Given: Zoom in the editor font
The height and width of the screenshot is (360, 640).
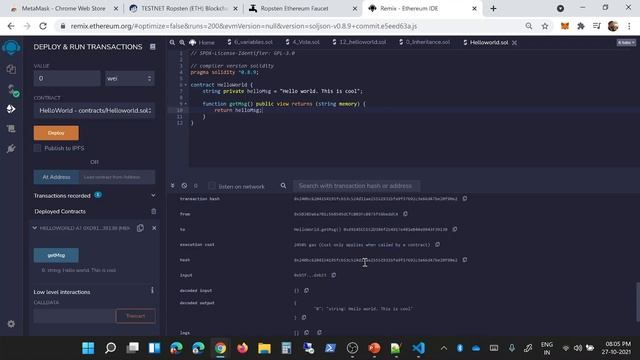Looking at the screenshot, I should 182,42.
